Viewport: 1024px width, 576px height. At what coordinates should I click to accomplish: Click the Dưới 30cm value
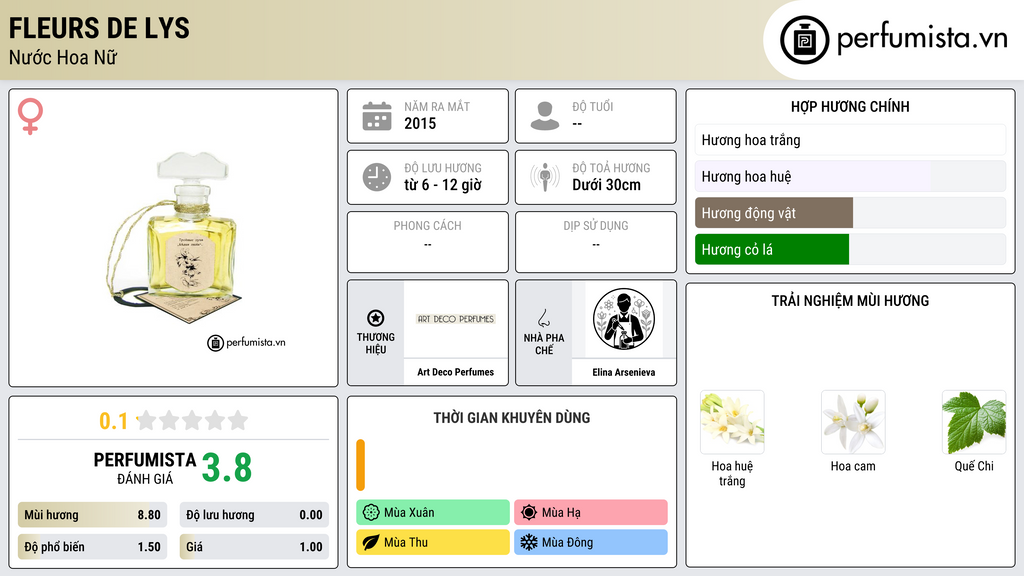coord(607,185)
